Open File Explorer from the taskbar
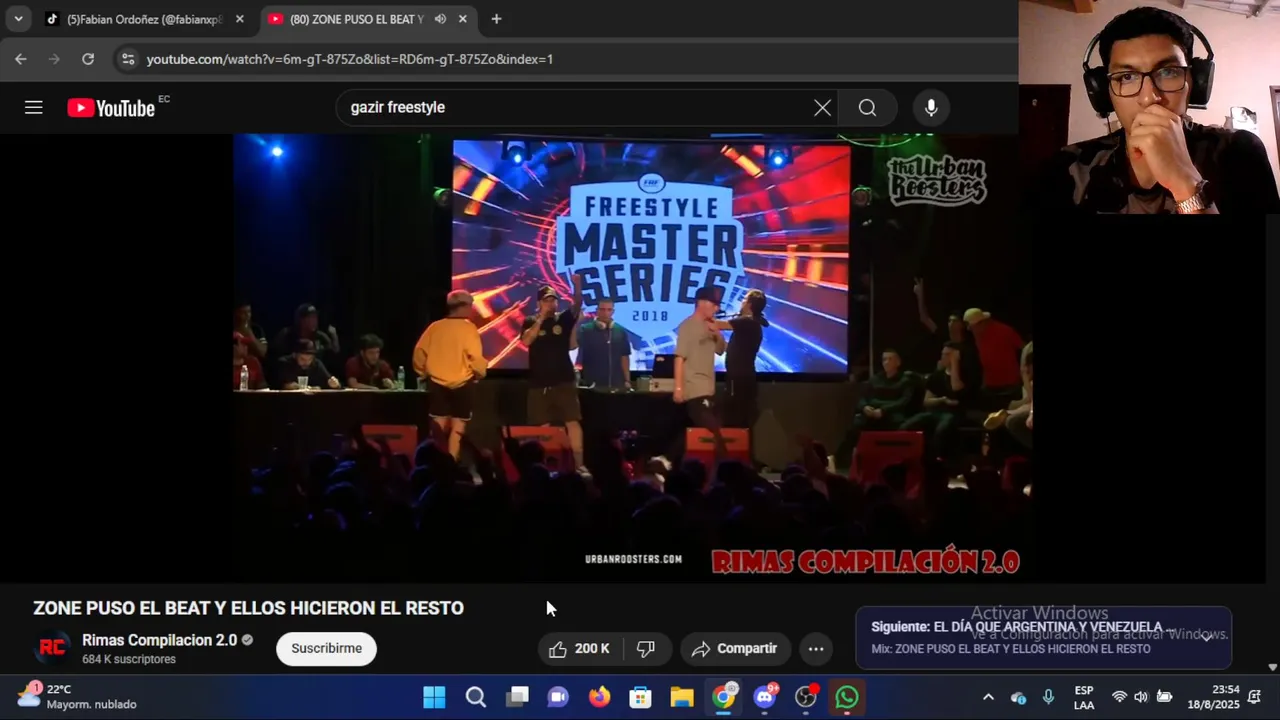This screenshot has width=1280, height=720. pyautogui.click(x=682, y=697)
